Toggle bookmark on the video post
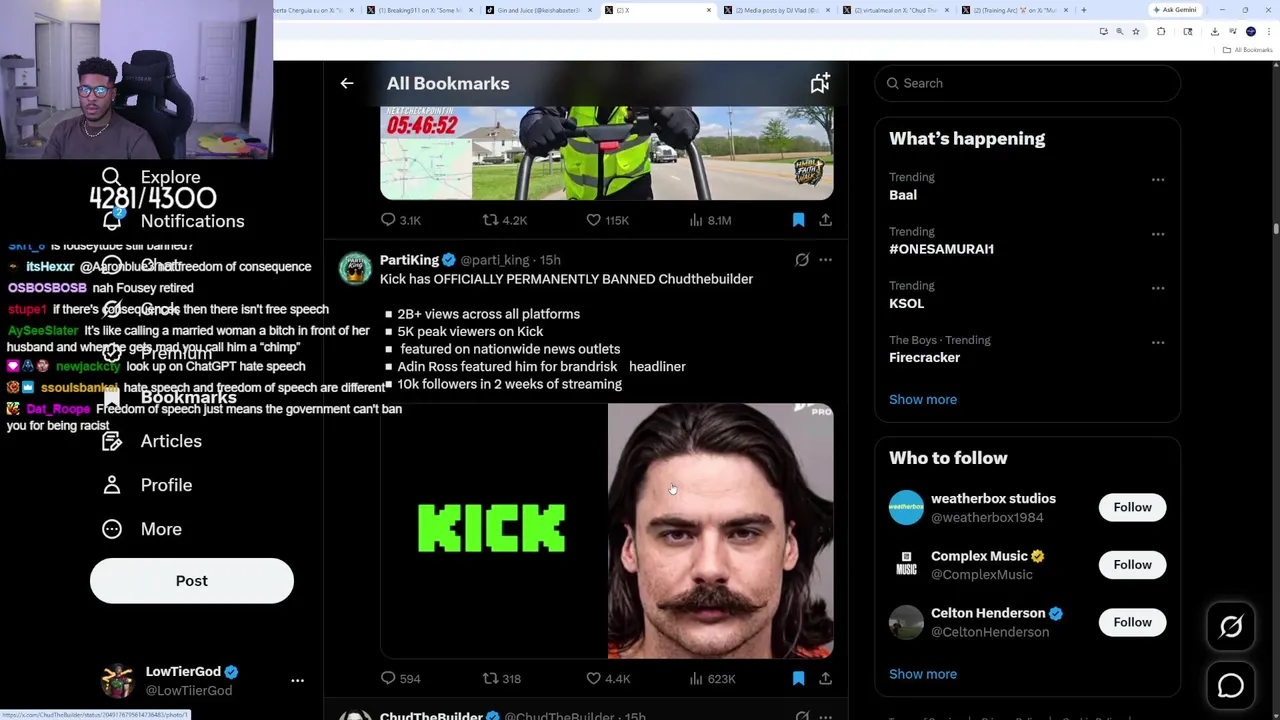The image size is (1280, 720). pos(798,220)
